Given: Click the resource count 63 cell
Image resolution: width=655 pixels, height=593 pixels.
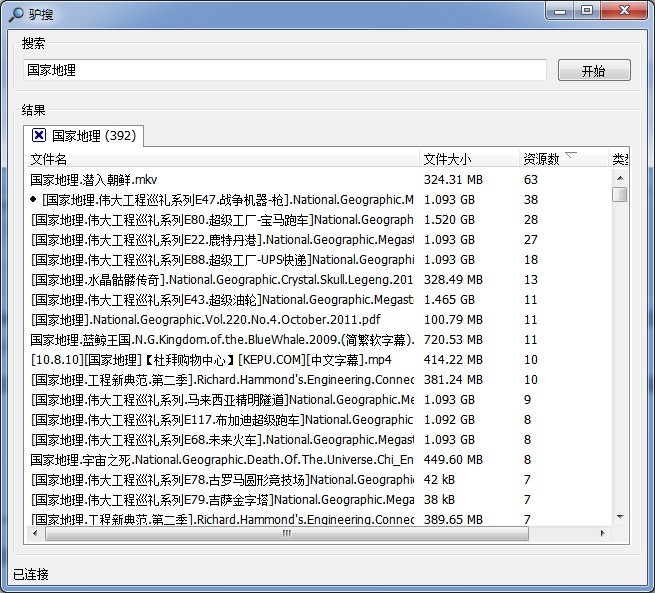Looking at the screenshot, I should 531,180.
